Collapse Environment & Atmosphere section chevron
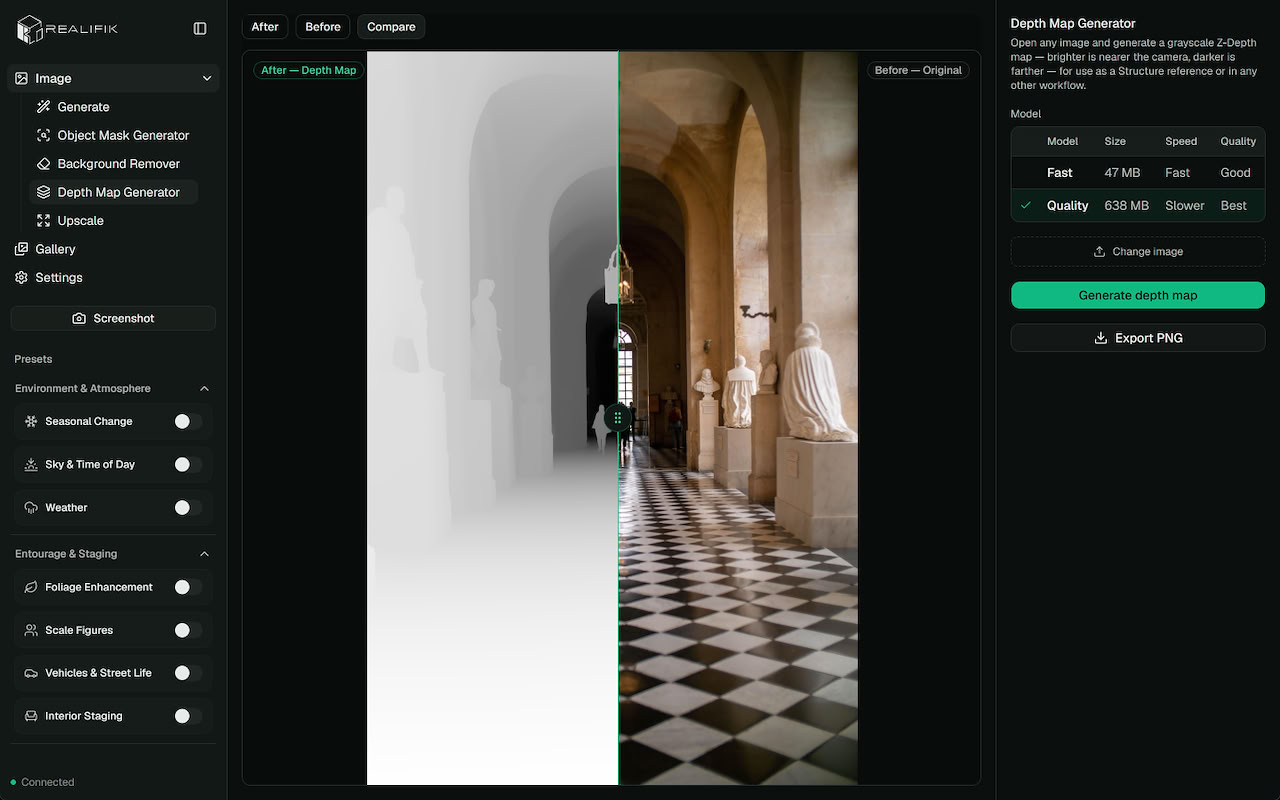This screenshot has height=800, width=1280. pos(205,388)
